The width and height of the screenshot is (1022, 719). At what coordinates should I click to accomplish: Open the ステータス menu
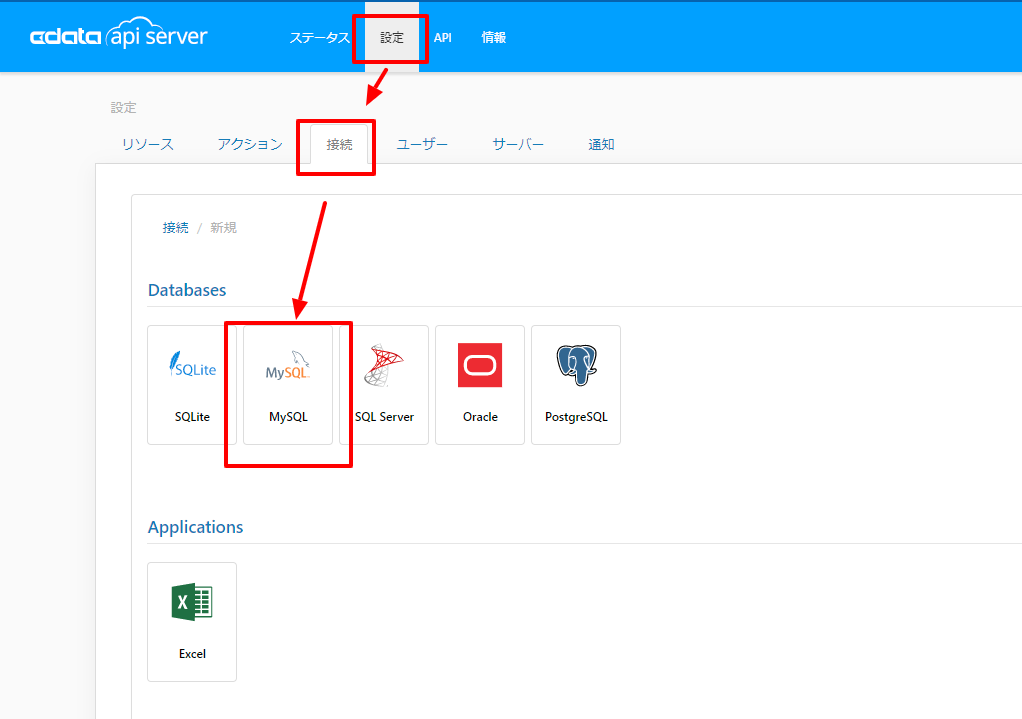pos(319,38)
